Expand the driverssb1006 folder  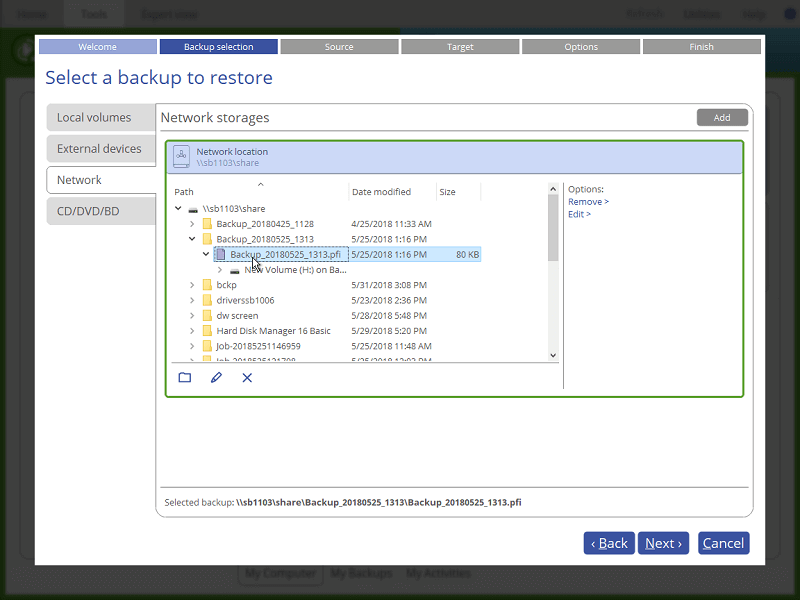[x=193, y=300]
